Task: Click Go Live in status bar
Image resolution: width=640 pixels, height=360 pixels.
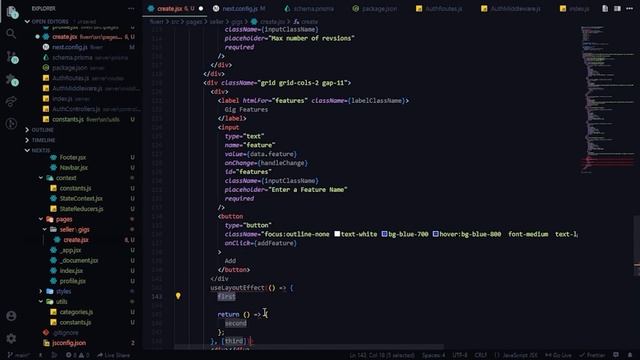Action: pyautogui.click(x=558, y=355)
